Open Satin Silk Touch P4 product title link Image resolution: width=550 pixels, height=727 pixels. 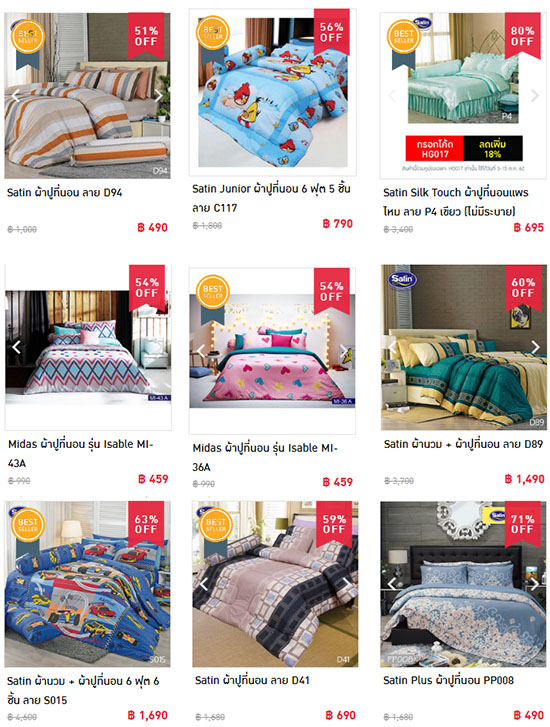(455, 202)
